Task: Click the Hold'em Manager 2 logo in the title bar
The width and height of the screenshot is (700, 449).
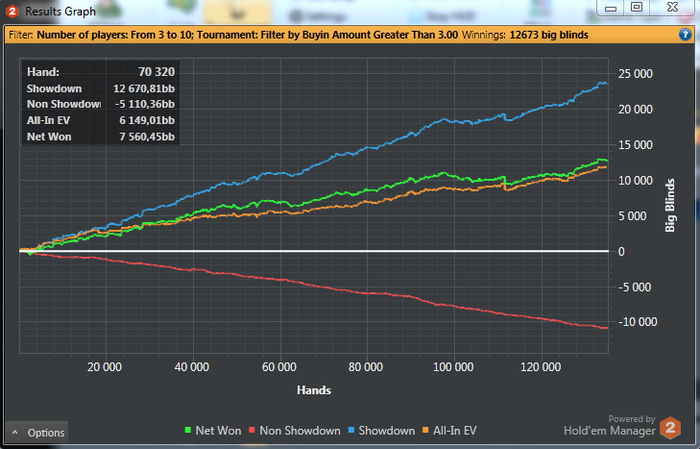Action: point(12,12)
